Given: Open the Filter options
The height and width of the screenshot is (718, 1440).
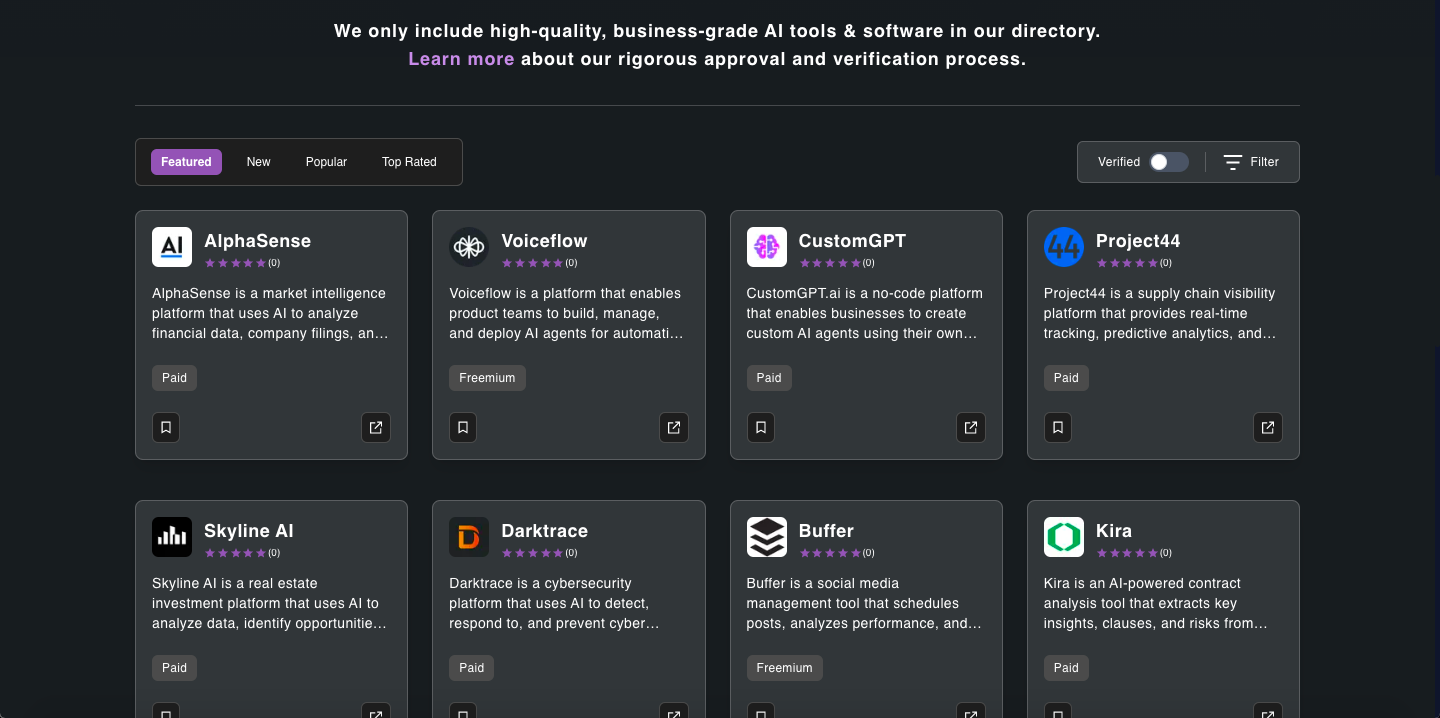Looking at the screenshot, I should [x=1252, y=162].
